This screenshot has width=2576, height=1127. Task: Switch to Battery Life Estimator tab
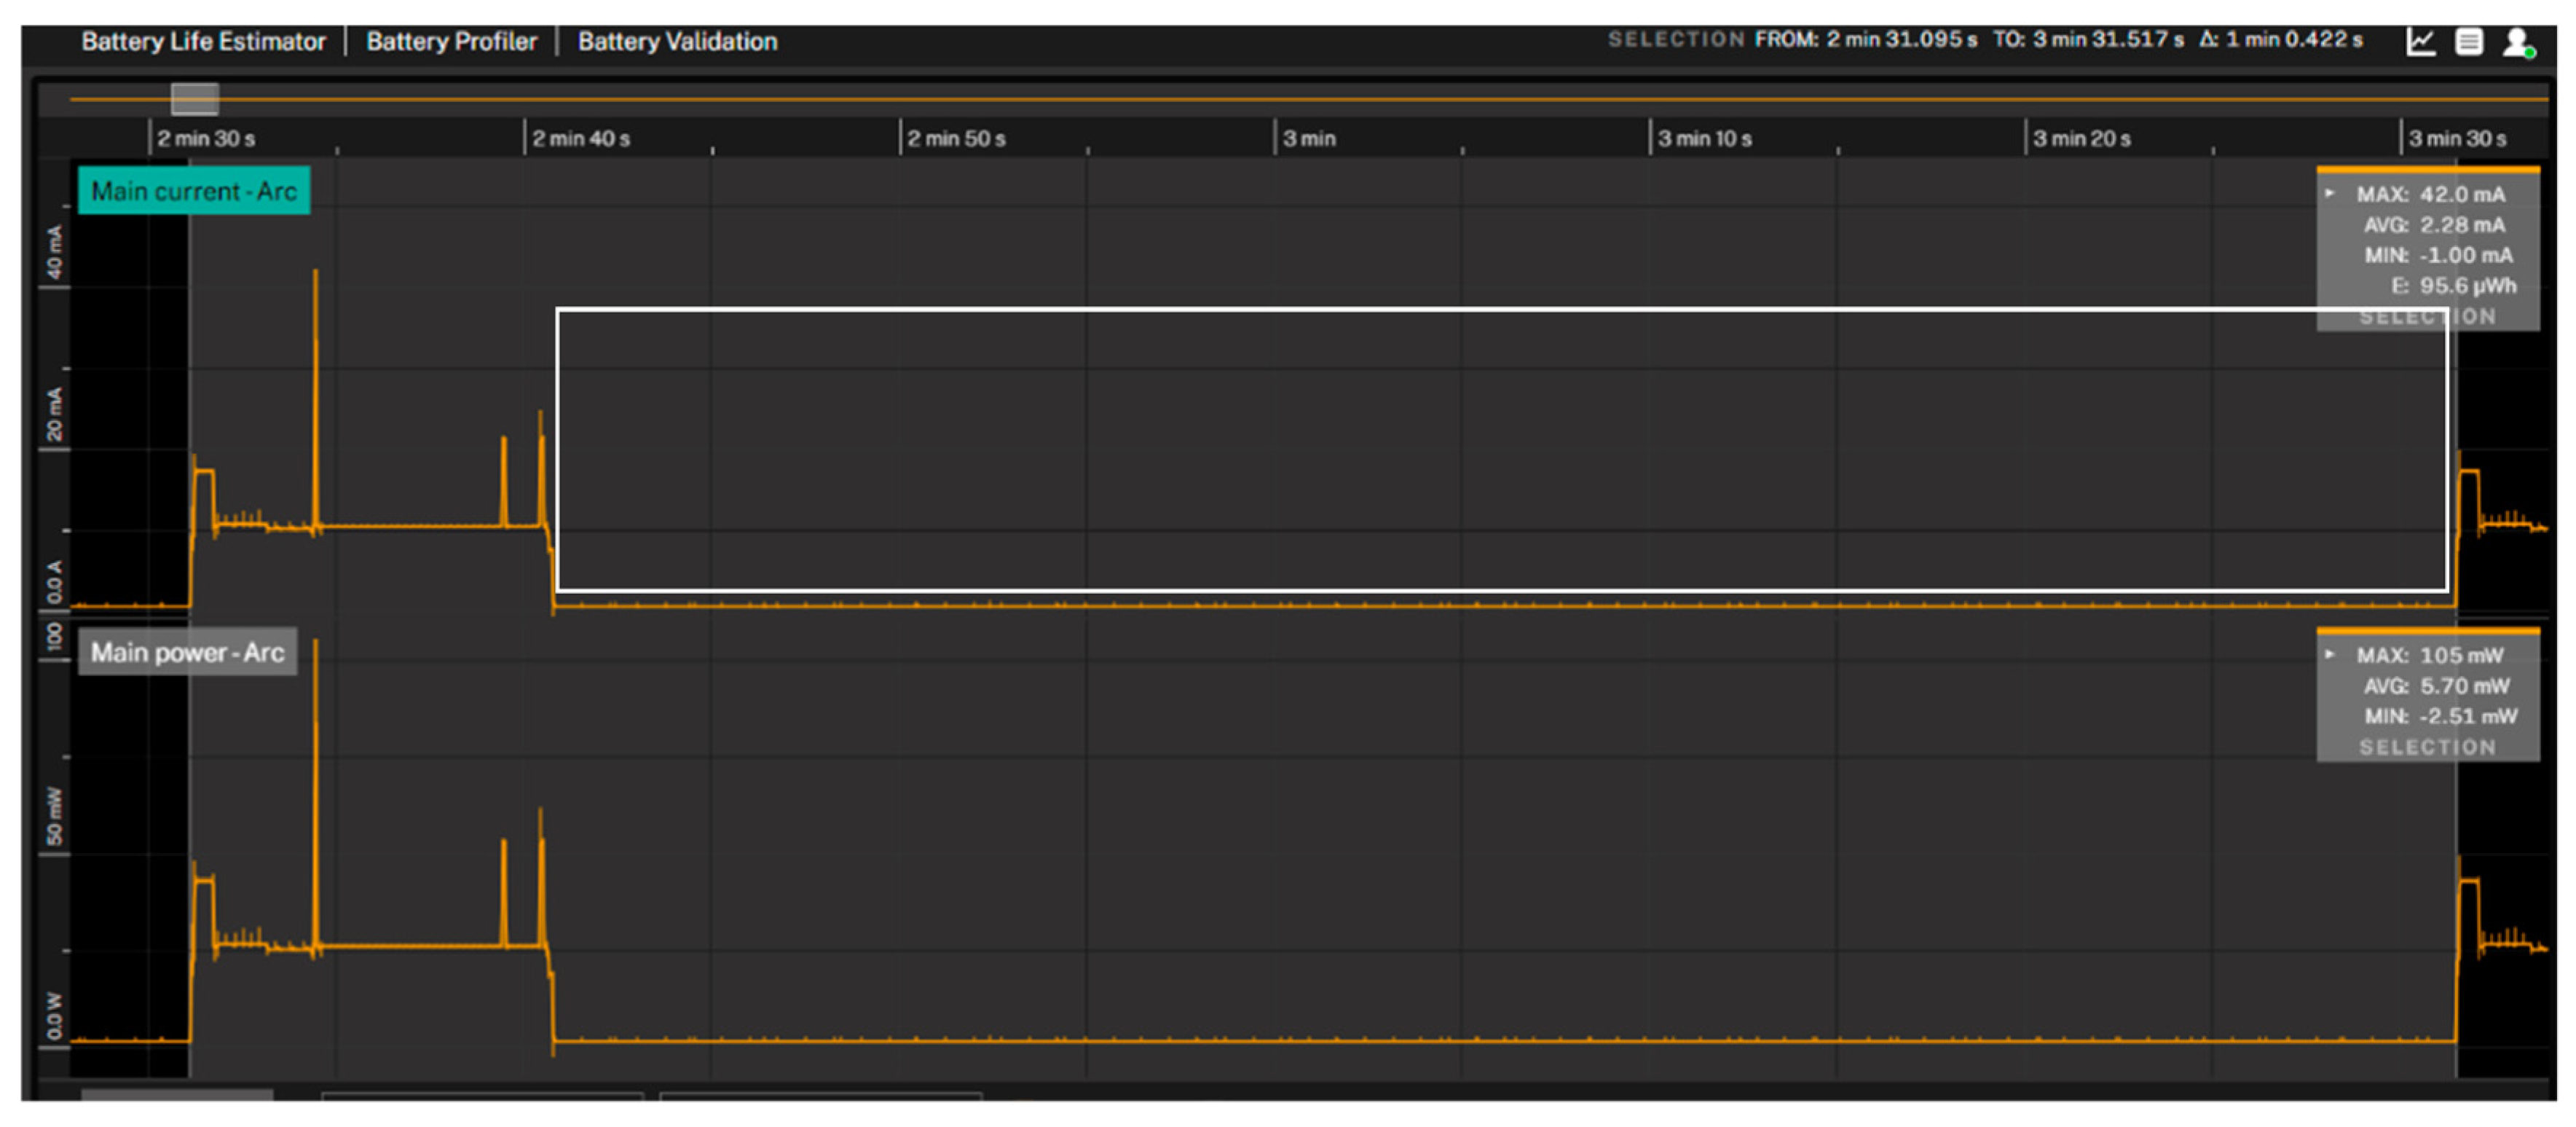coord(203,42)
